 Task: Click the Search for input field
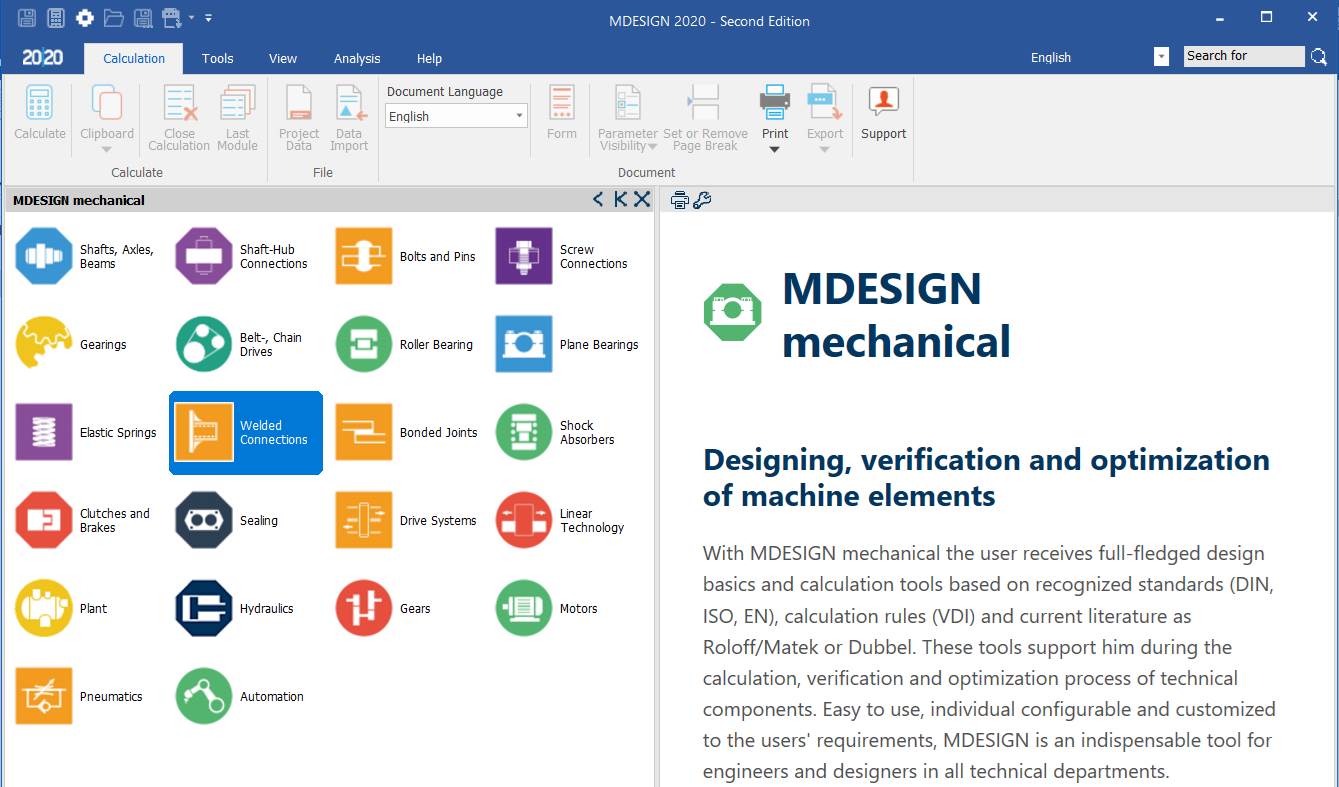(1244, 56)
